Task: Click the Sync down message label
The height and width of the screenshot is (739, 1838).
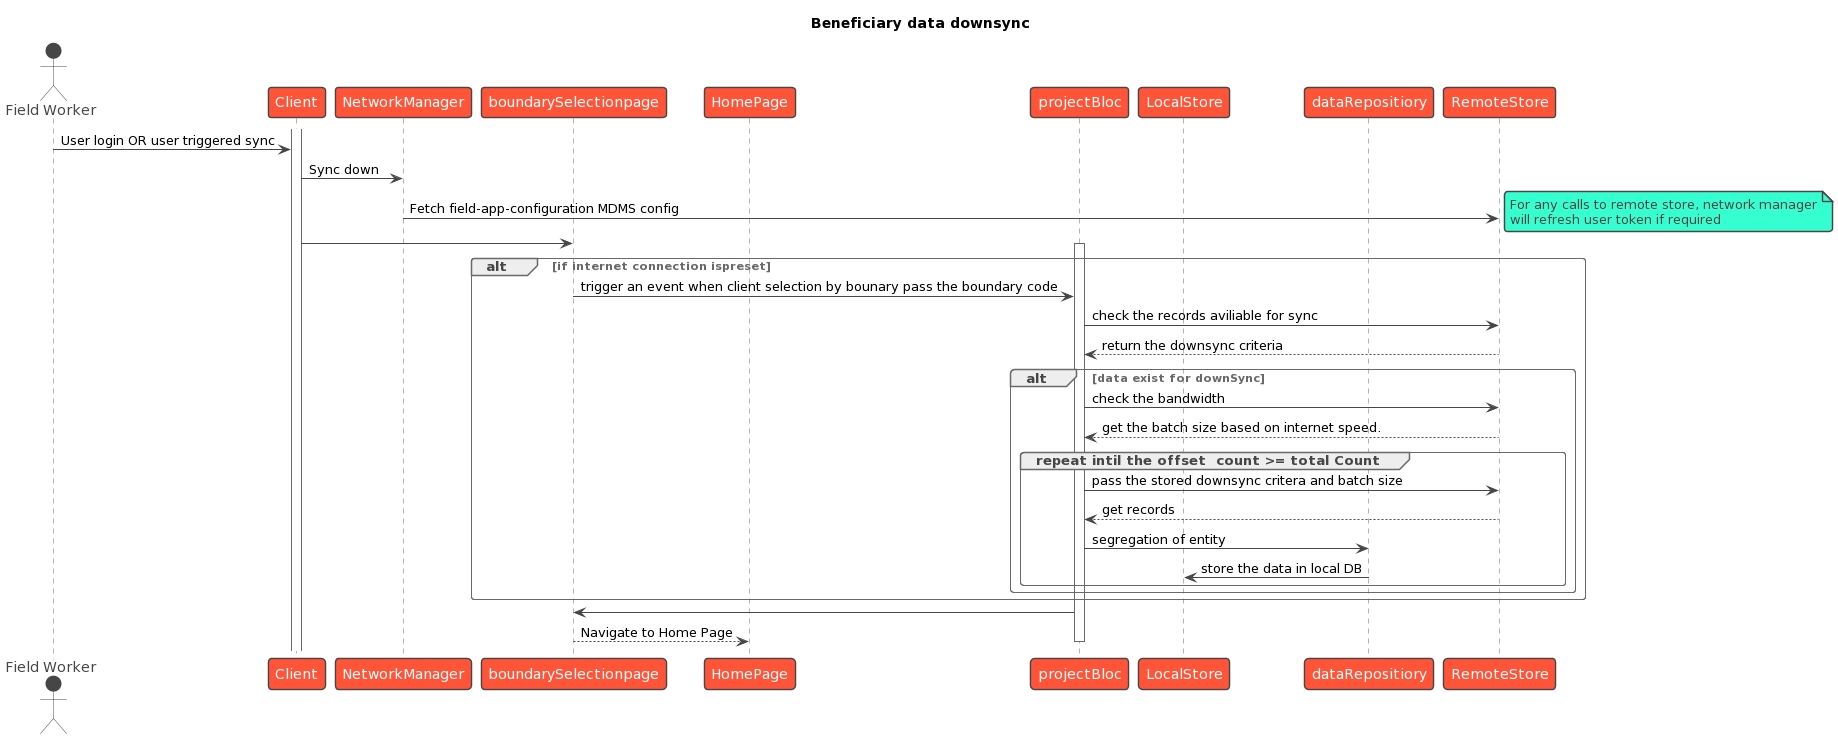Action: tap(343, 170)
